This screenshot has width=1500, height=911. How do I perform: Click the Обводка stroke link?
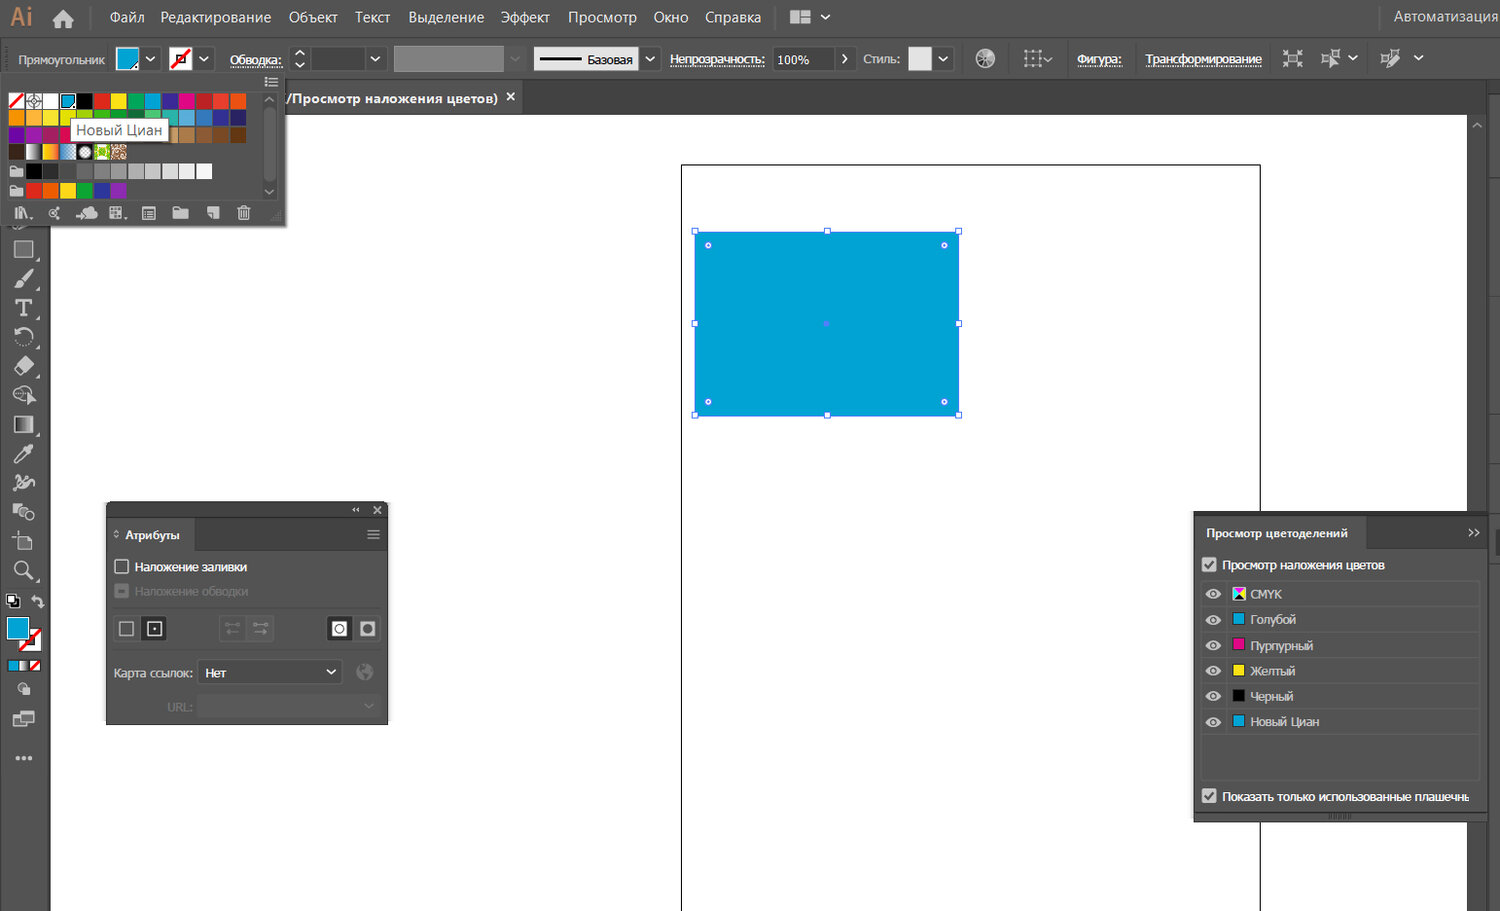coord(255,60)
